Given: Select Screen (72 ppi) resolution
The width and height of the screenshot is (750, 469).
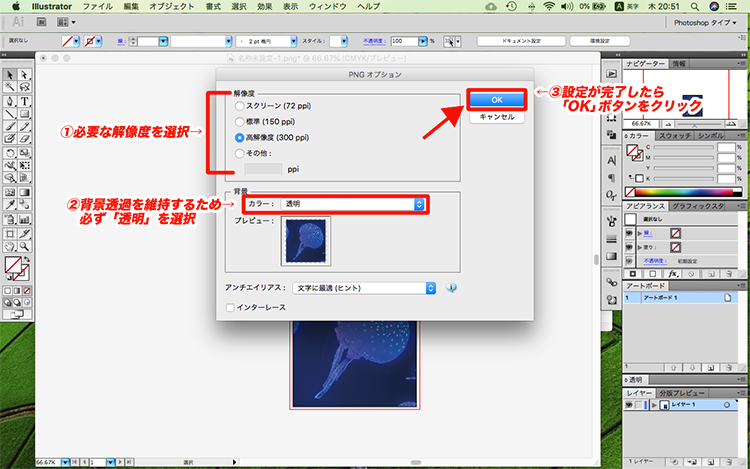Looking at the screenshot, I should pyautogui.click(x=238, y=105).
